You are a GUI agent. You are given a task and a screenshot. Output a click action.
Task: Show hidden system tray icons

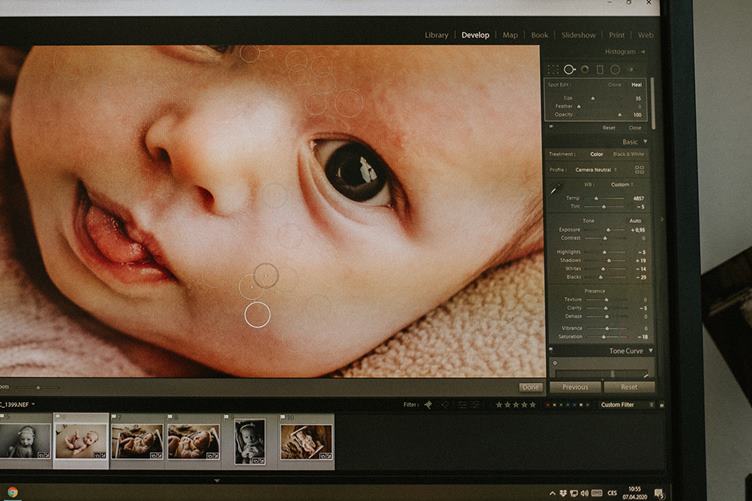(552, 493)
